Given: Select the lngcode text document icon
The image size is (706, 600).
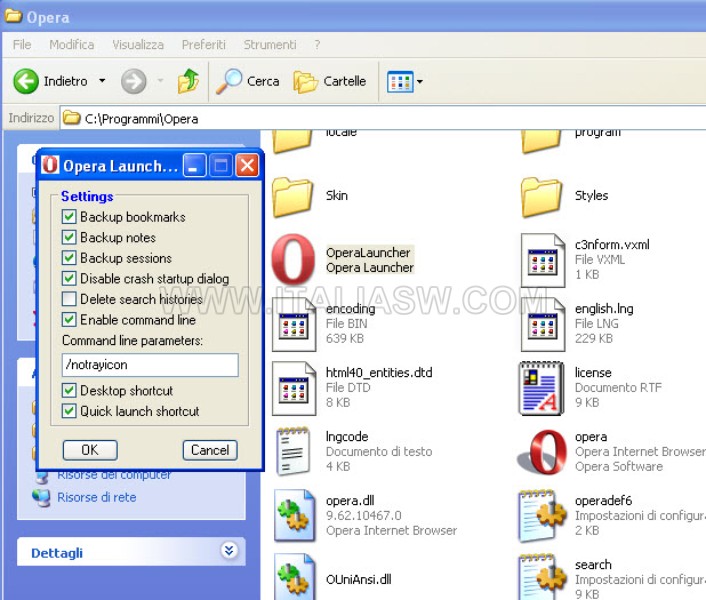Looking at the screenshot, I should (293, 451).
